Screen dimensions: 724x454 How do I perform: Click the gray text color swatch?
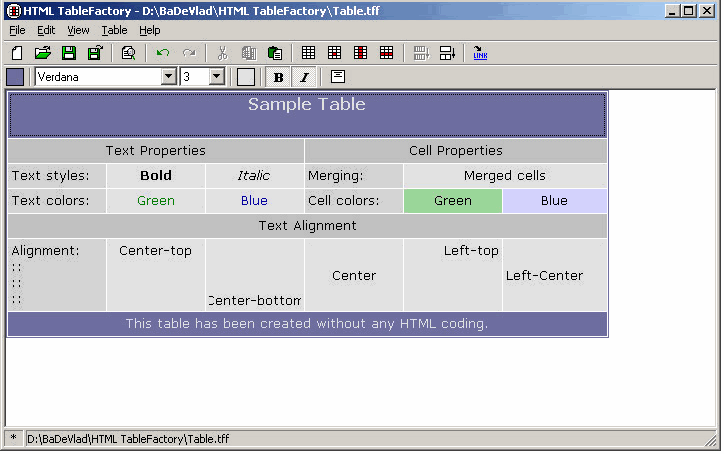click(x=246, y=77)
